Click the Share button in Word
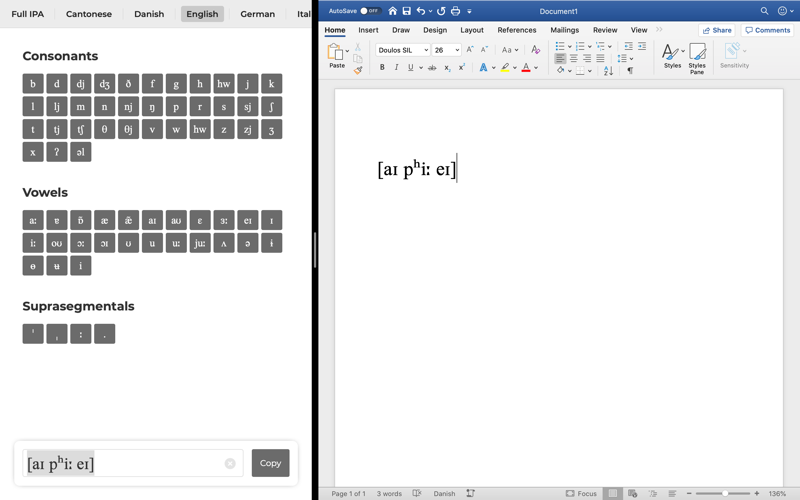 [717, 30]
